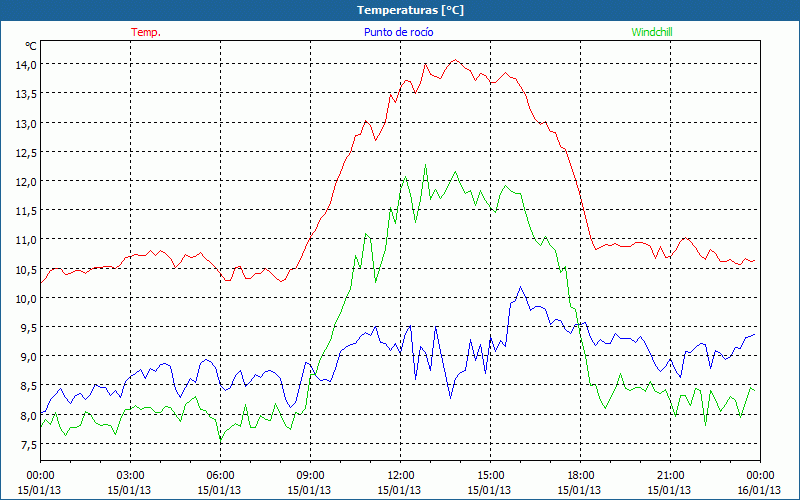
Task: Click the '13,0' y-axis value
Action: 26,123
